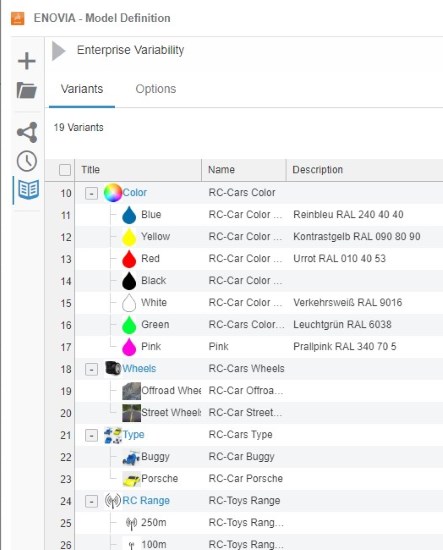The width and height of the screenshot is (443, 550).
Task: Click the Wheels tire icon
Action: coord(113,368)
